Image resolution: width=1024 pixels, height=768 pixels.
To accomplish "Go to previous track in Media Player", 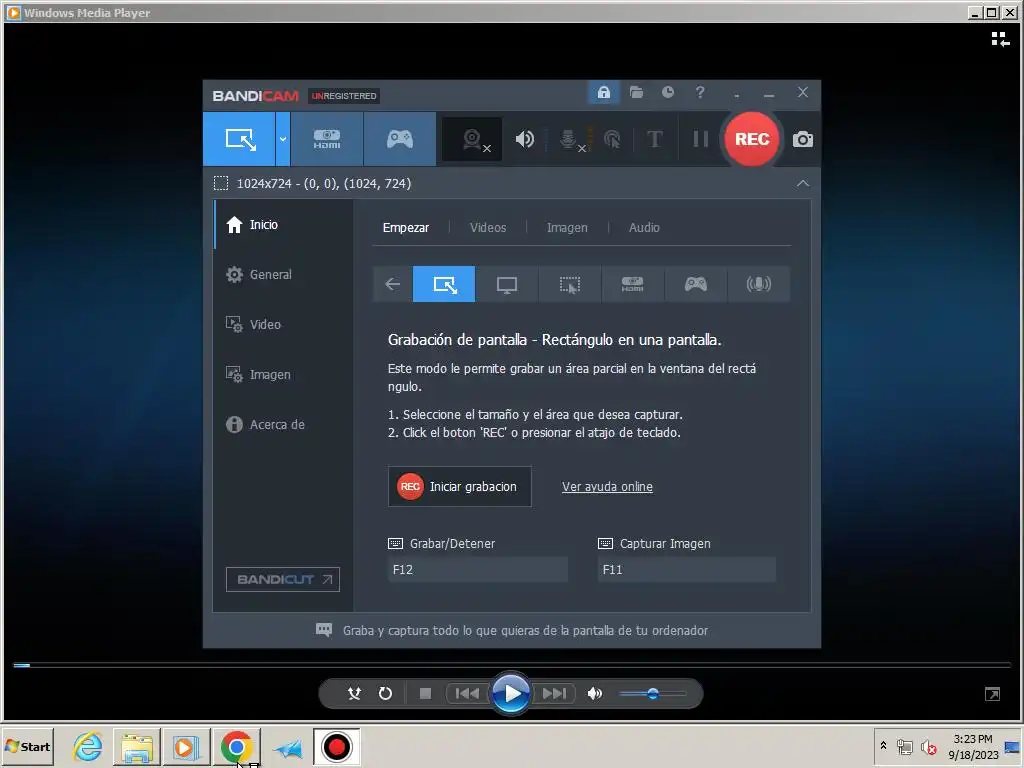I will [x=467, y=694].
